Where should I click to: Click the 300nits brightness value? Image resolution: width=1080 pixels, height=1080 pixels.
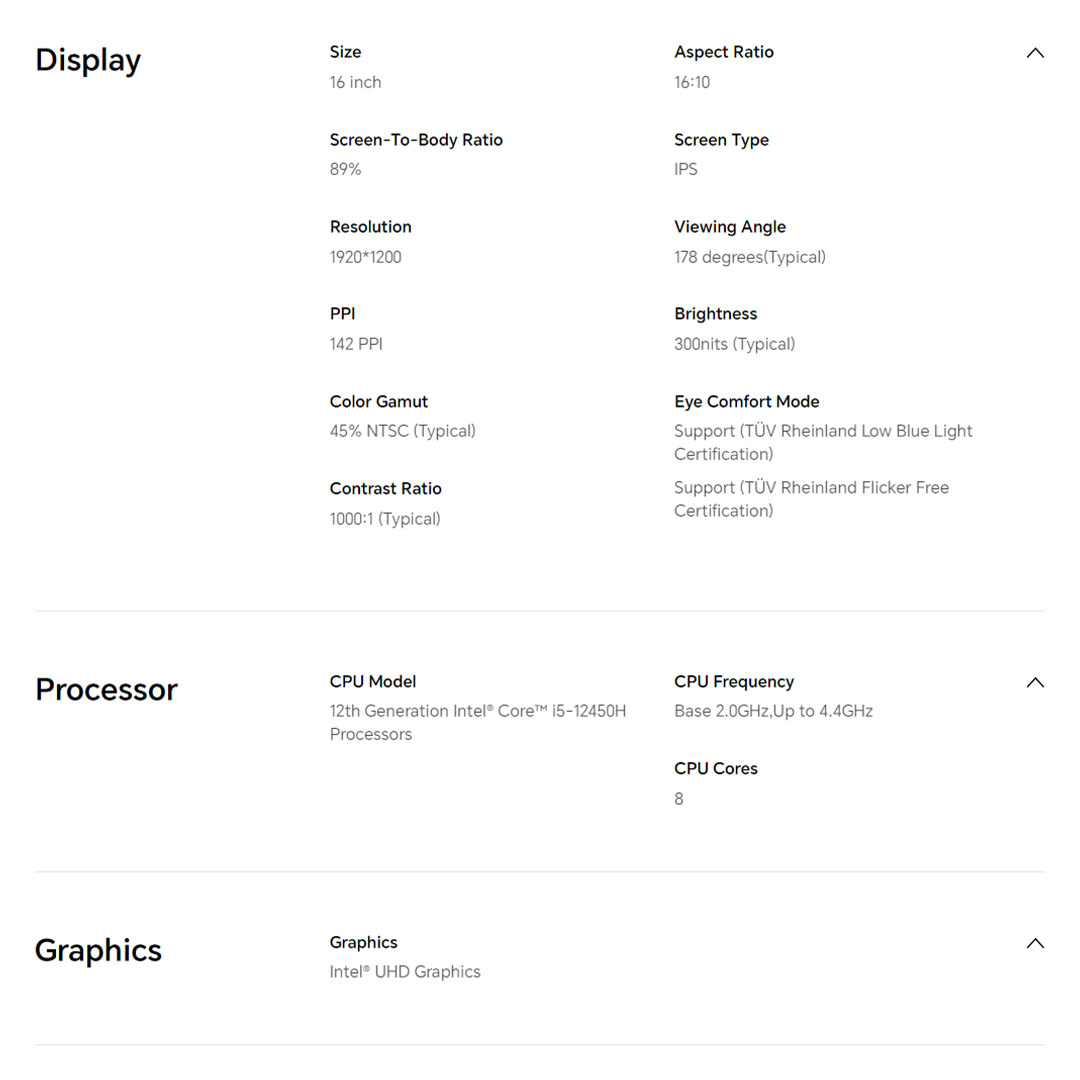pyautogui.click(x=735, y=344)
